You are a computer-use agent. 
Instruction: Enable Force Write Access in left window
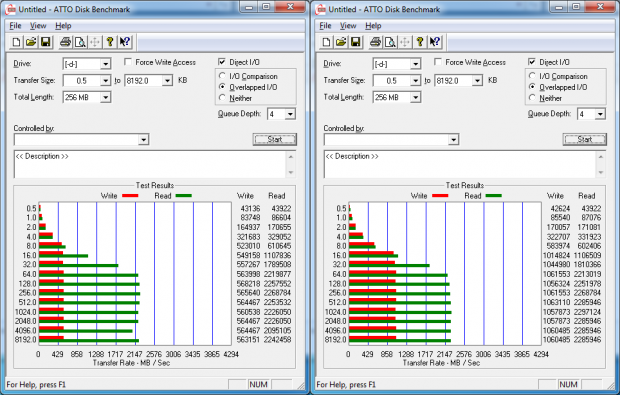(x=128, y=62)
